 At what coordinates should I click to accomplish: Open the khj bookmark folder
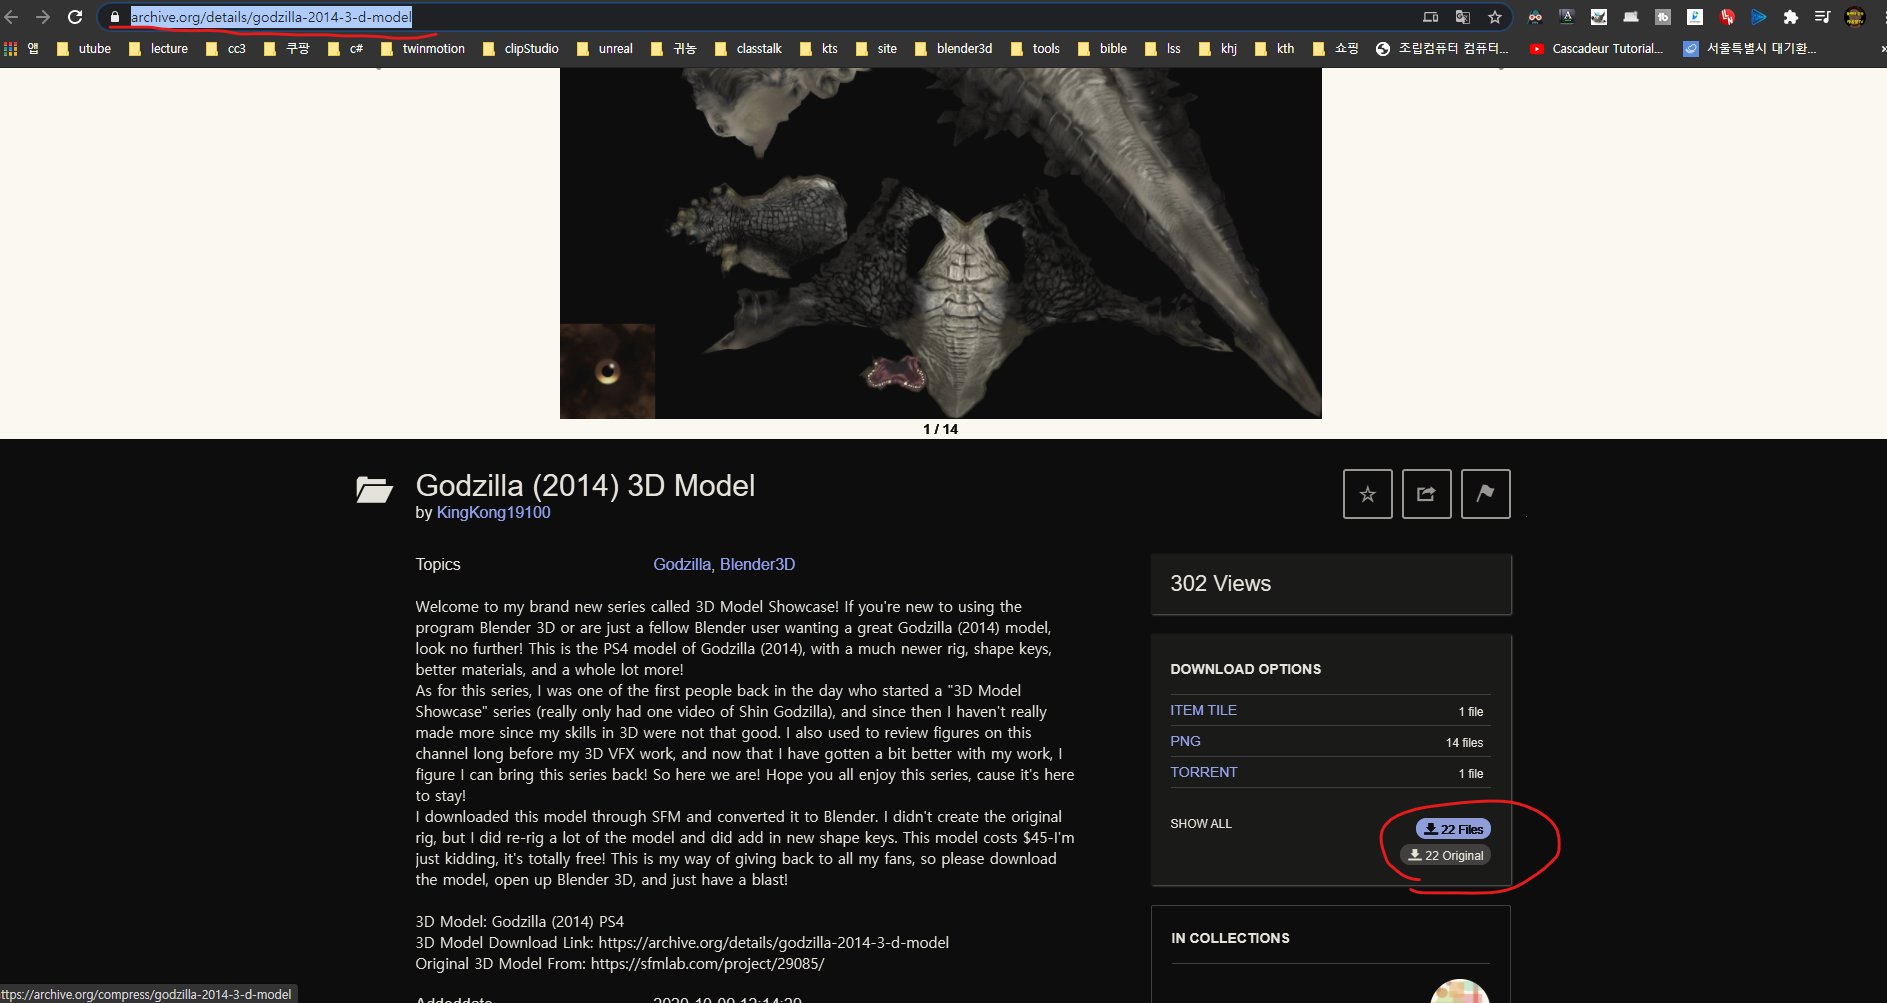[1218, 48]
